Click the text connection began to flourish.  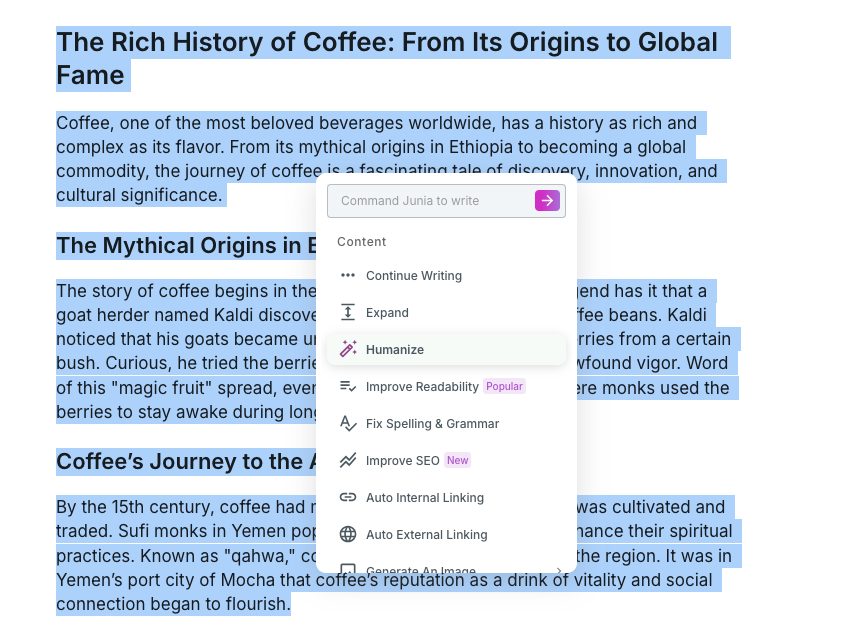(x=173, y=604)
